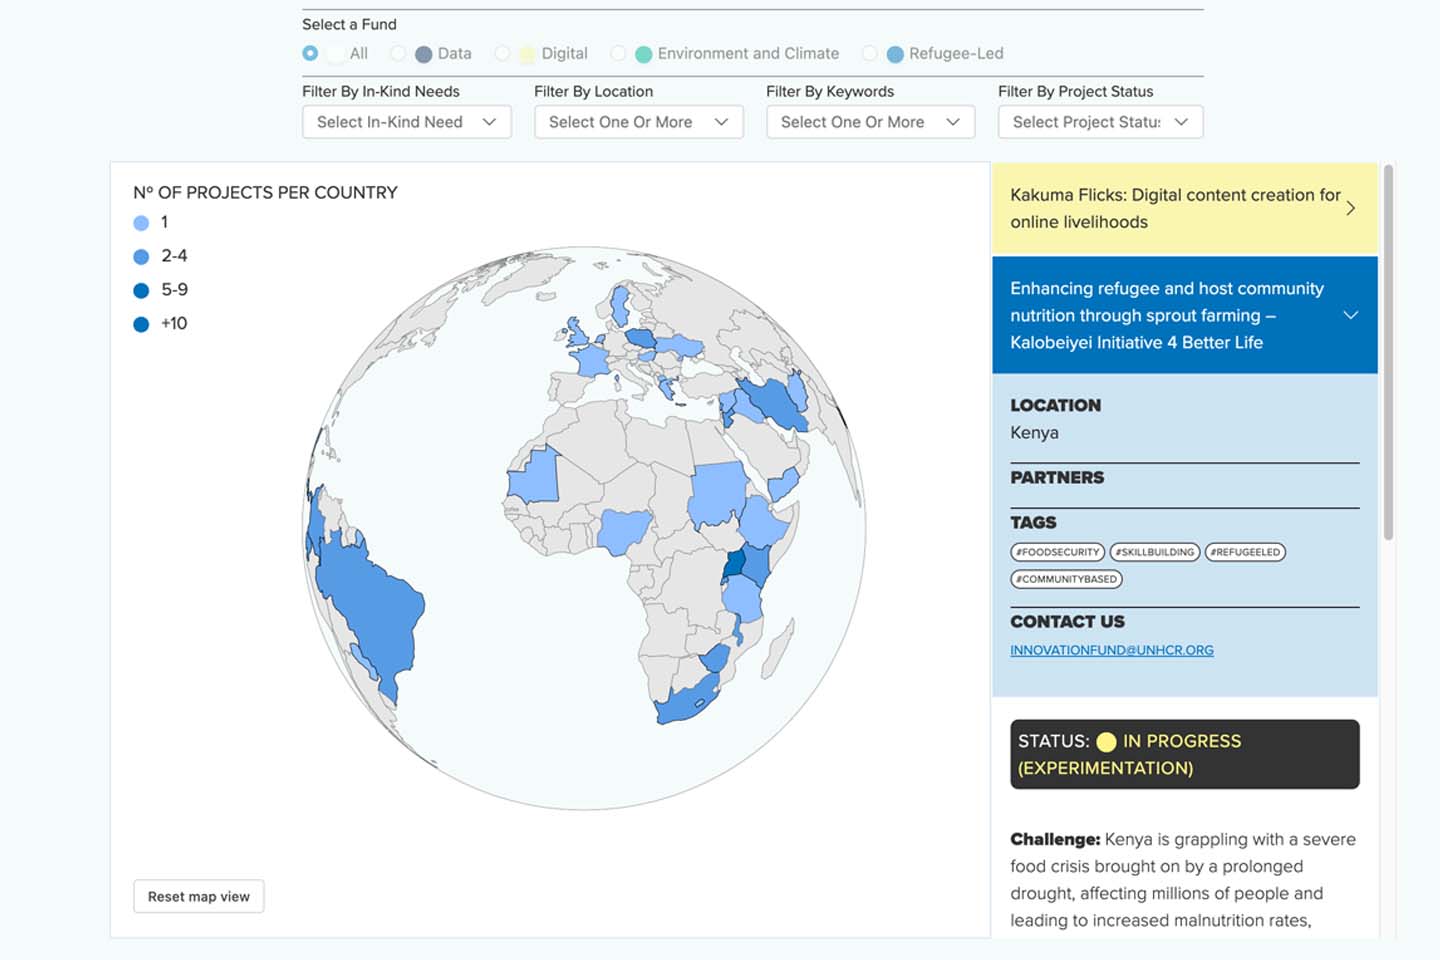Select Environment and Climate fund radio

(x=618, y=53)
